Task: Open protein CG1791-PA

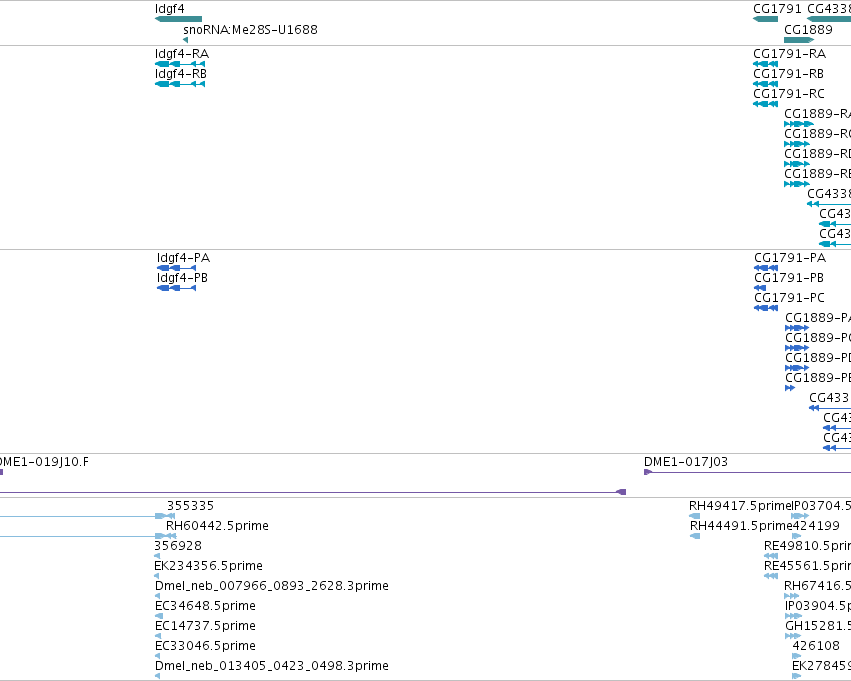Action: point(766,268)
